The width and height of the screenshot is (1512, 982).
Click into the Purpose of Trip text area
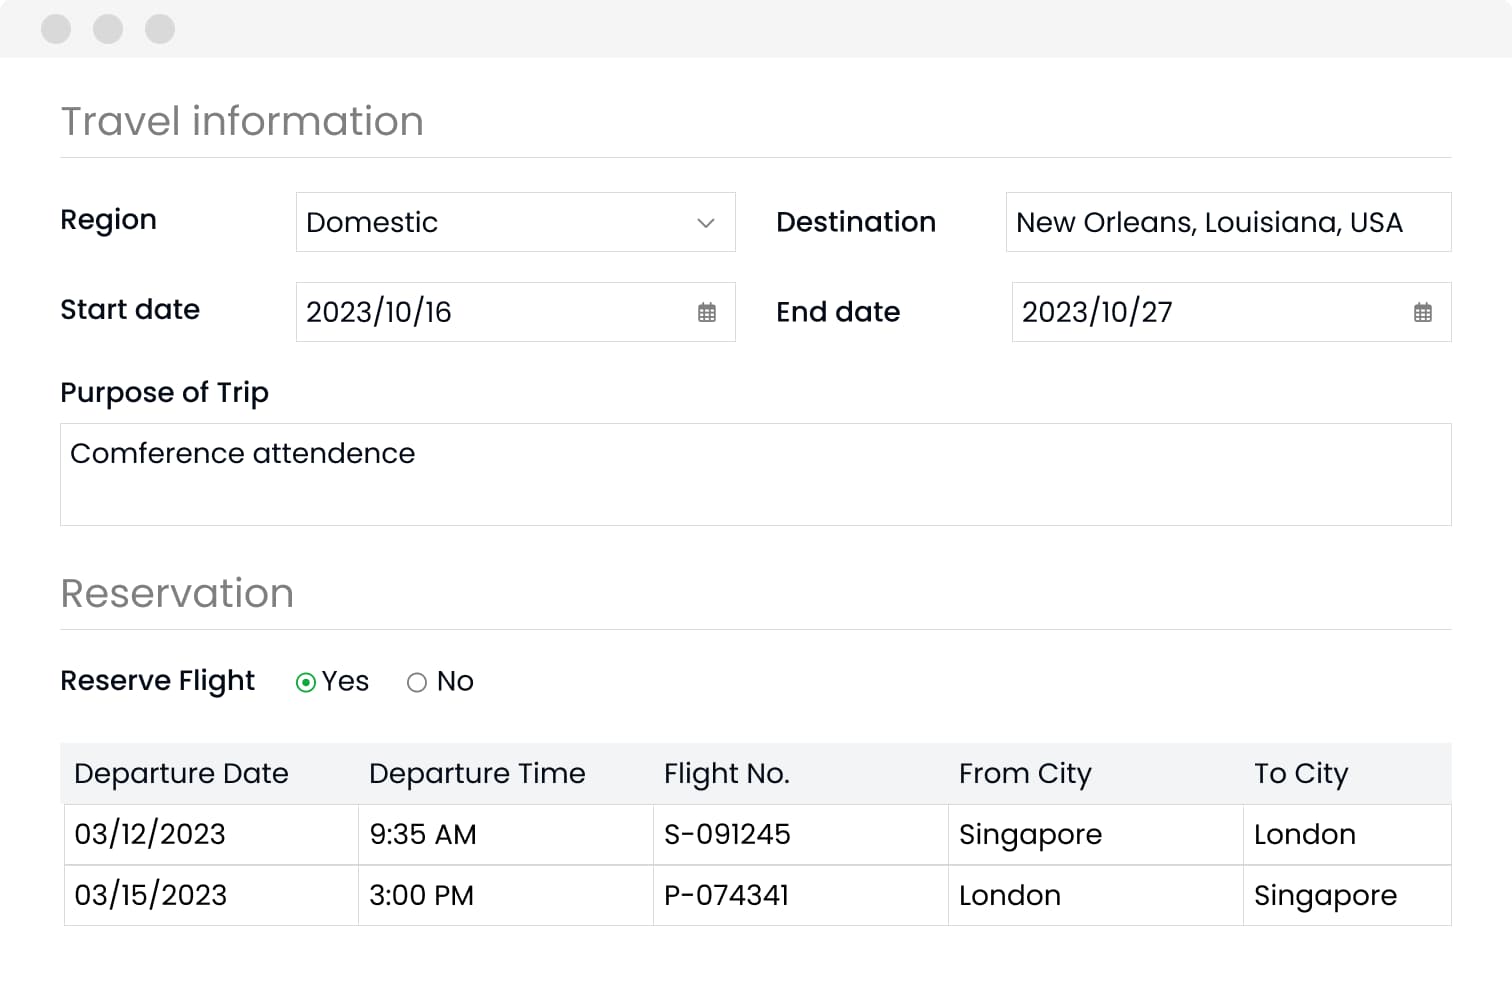coord(755,474)
